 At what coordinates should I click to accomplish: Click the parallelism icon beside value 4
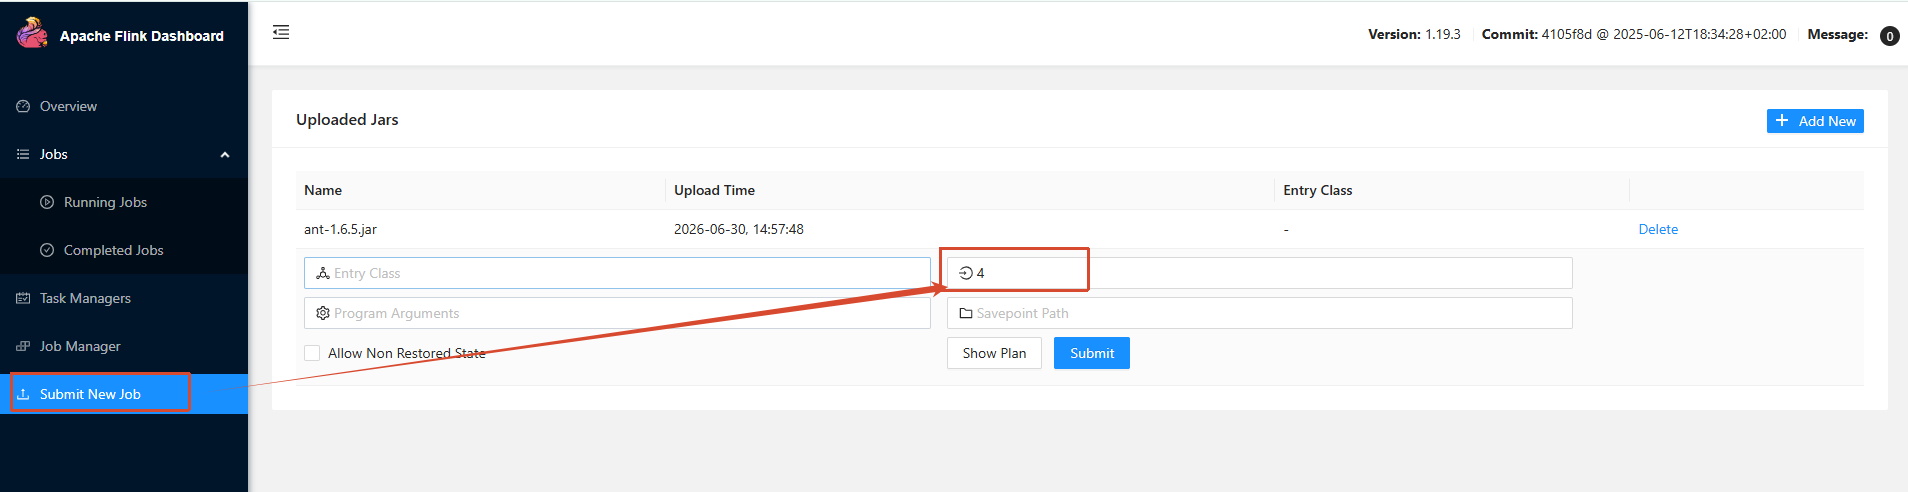tap(966, 273)
